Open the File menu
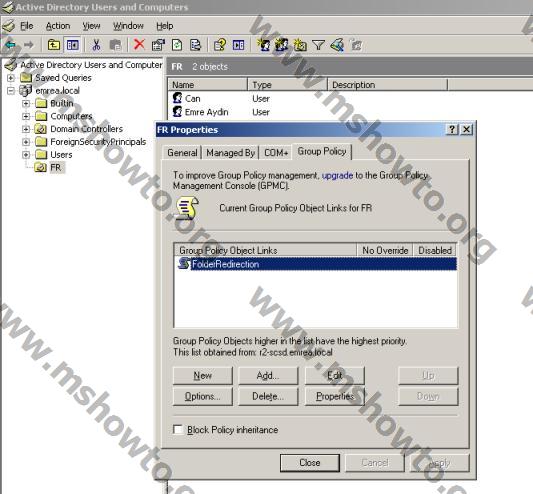 (x=27, y=26)
